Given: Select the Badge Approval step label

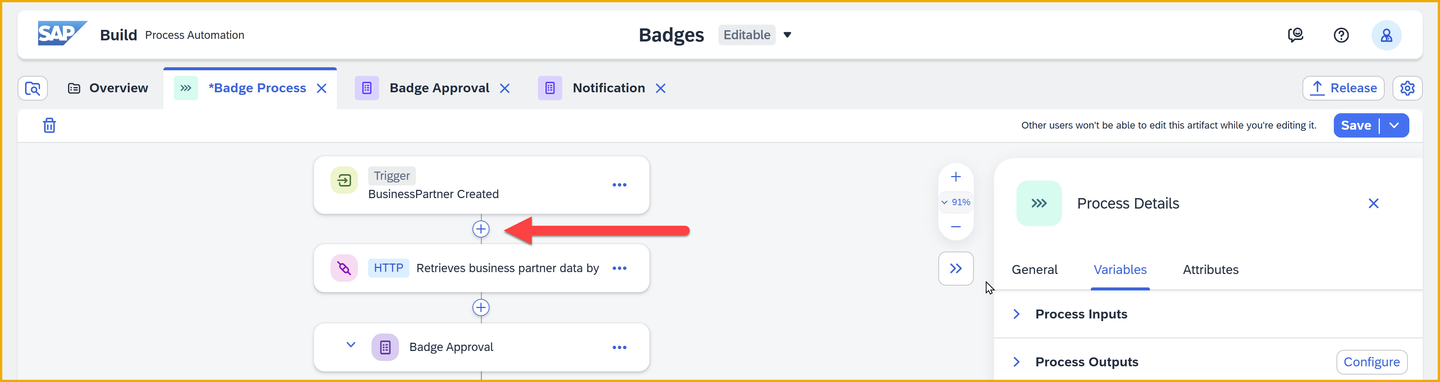Looking at the screenshot, I should coord(451,347).
